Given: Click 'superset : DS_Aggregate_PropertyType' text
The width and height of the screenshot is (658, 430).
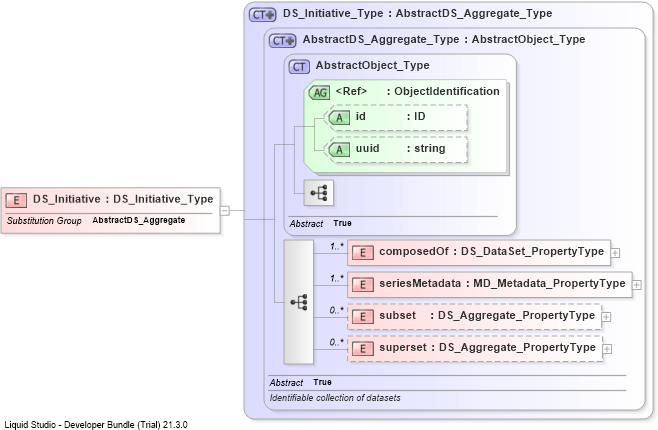Looking at the screenshot, I should [487, 347].
